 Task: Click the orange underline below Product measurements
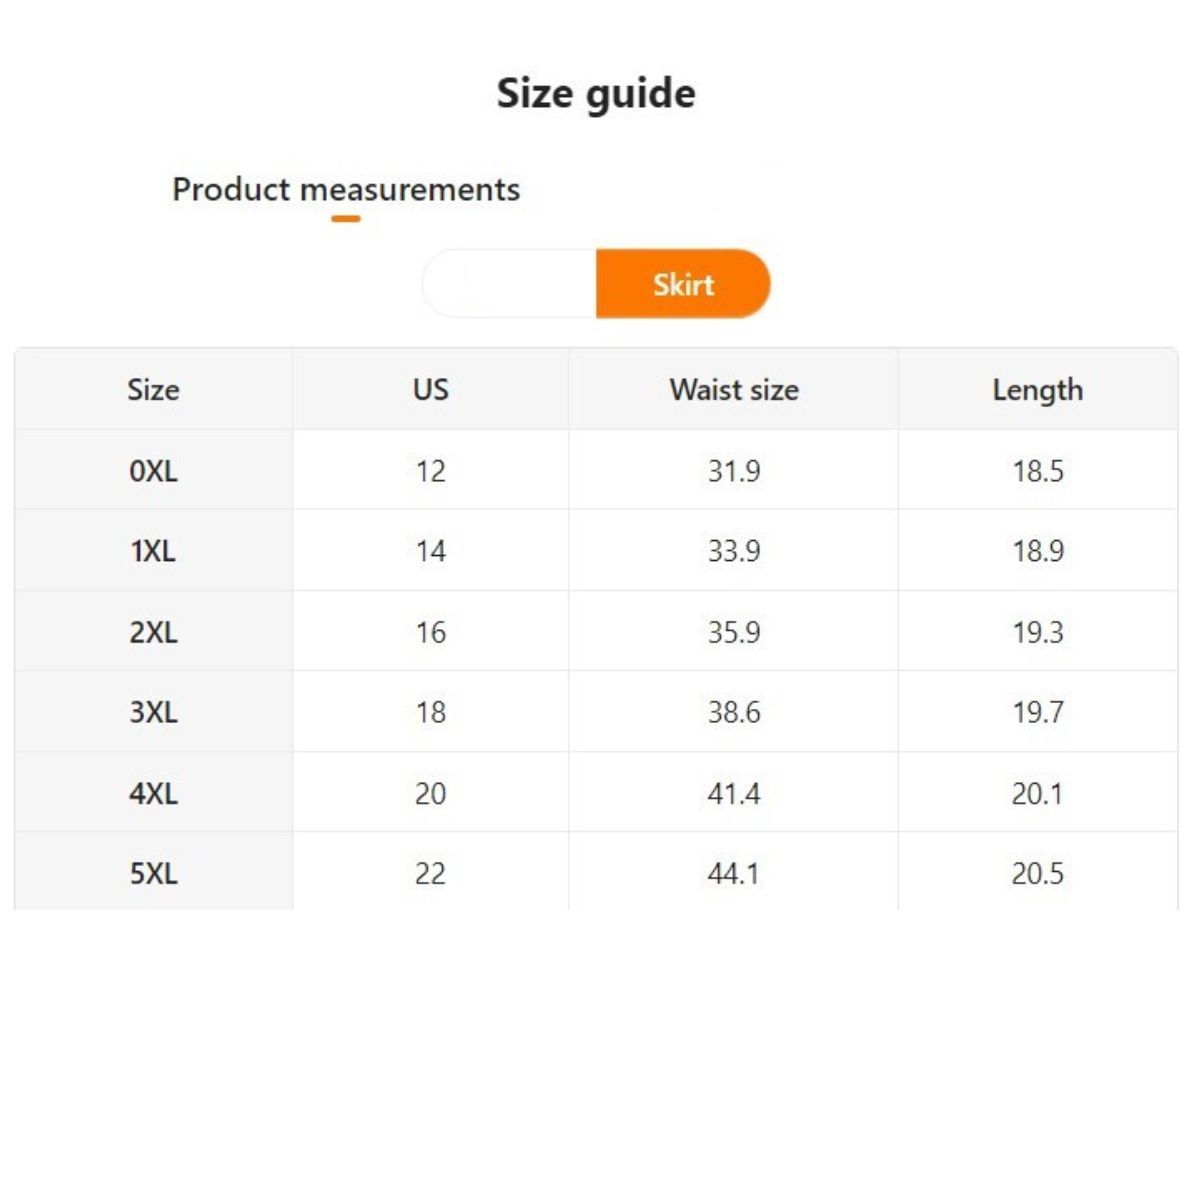(x=346, y=218)
